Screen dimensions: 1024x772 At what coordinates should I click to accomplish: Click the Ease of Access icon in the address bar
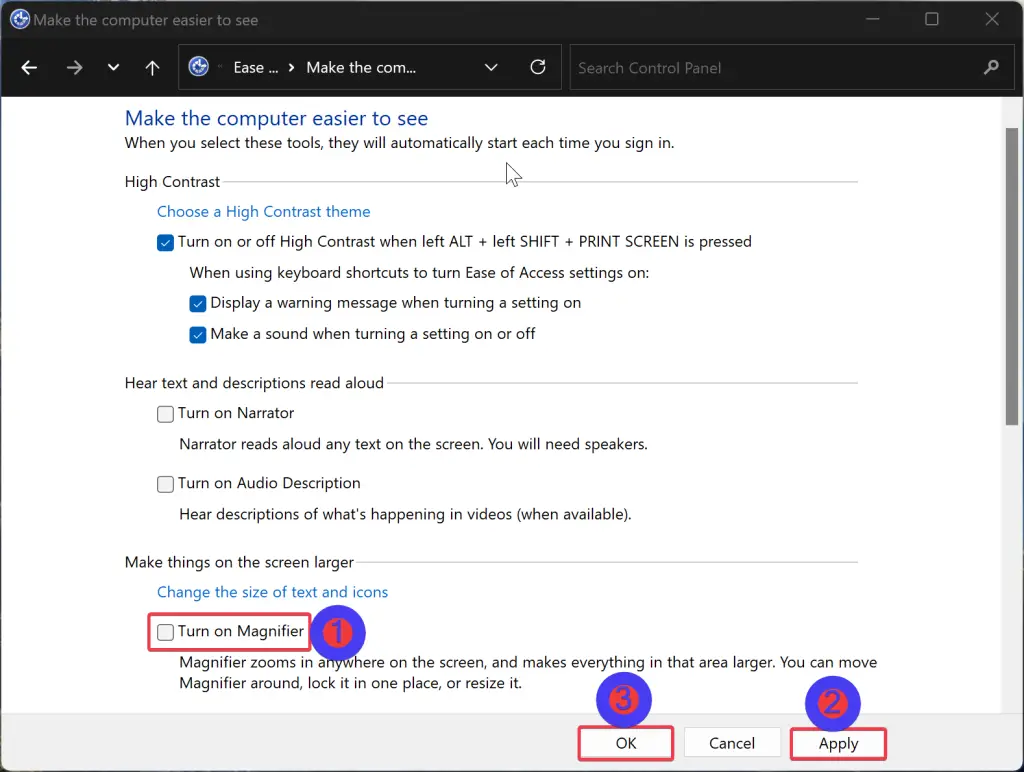pyautogui.click(x=198, y=66)
